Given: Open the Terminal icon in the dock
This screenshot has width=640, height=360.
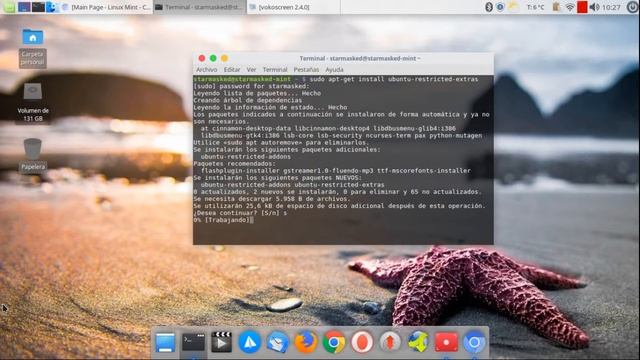Looking at the screenshot, I should click(193, 342).
